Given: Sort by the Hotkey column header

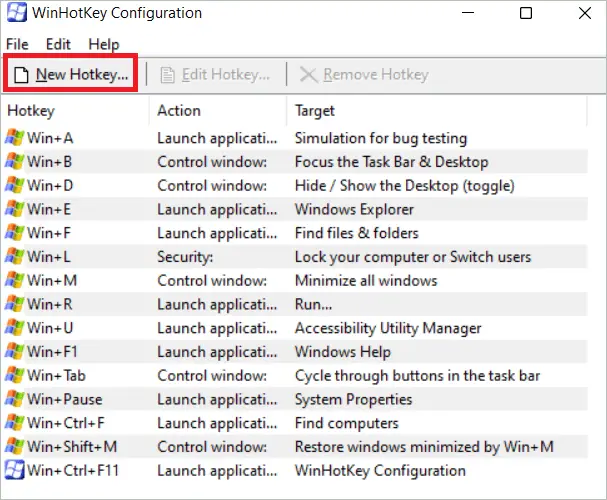Looking at the screenshot, I should click(x=76, y=111).
